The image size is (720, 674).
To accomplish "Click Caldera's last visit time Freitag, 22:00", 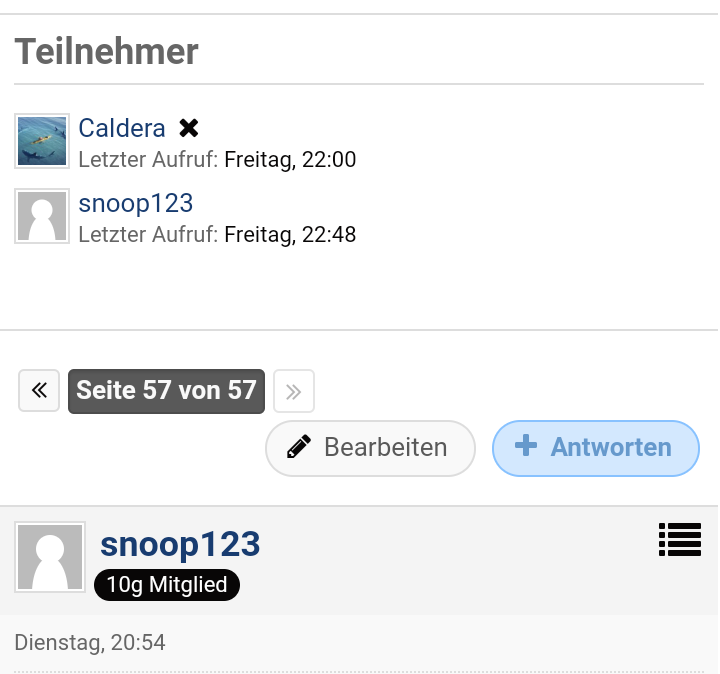I will (290, 160).
